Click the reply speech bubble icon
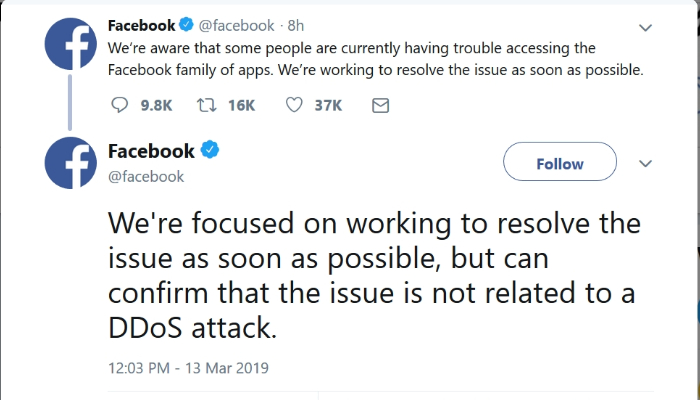This screenshot has width=700, height=400. click(119, 105)
